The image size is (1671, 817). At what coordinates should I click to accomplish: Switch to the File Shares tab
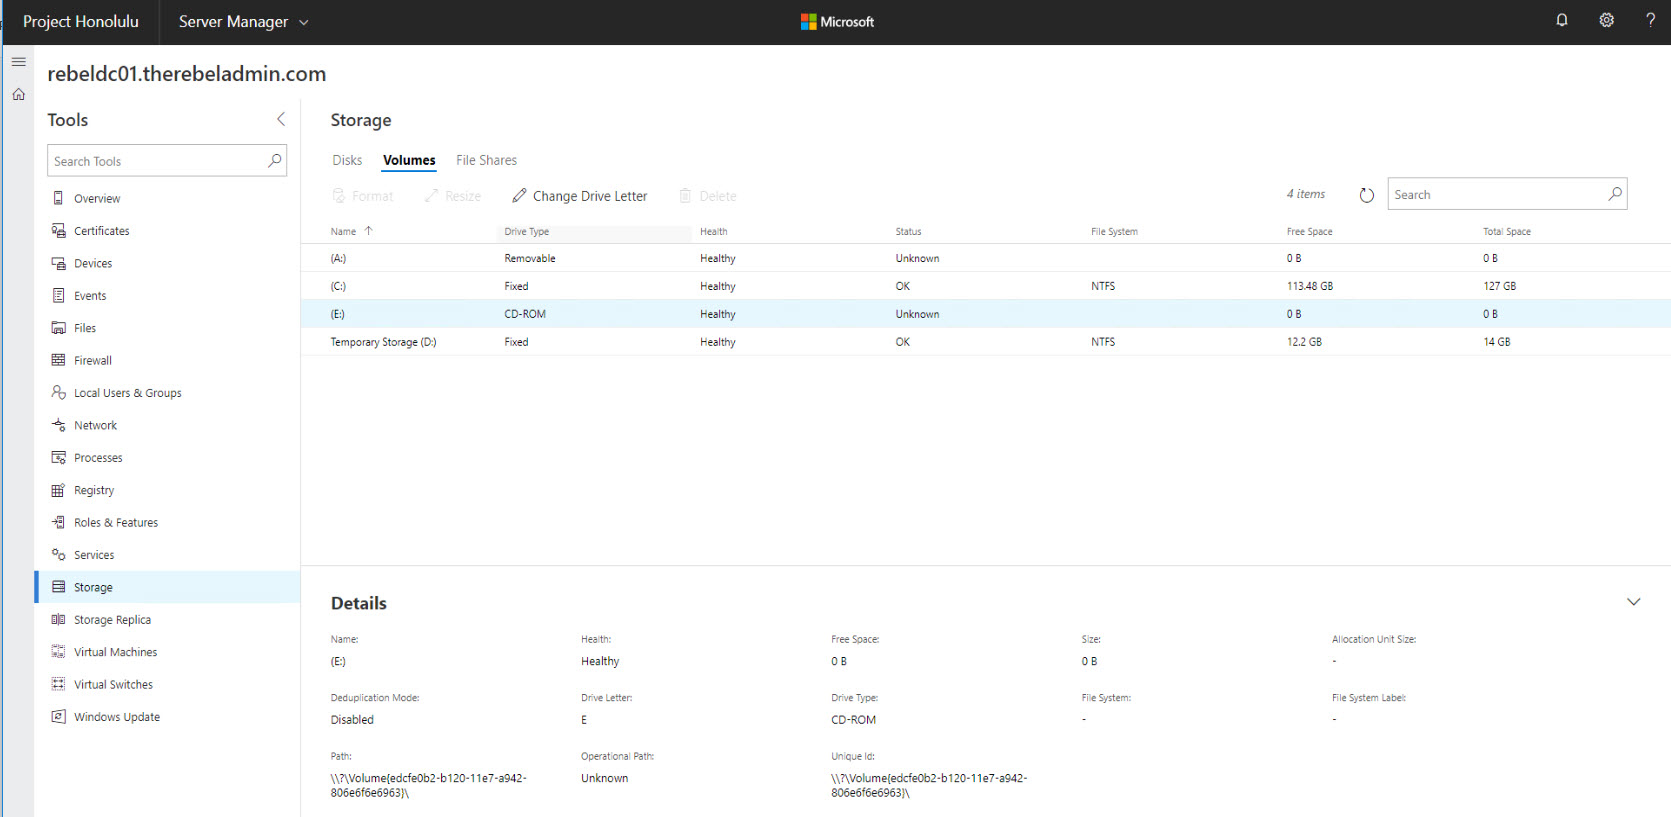pyautogui.click(x=487, y=160)
